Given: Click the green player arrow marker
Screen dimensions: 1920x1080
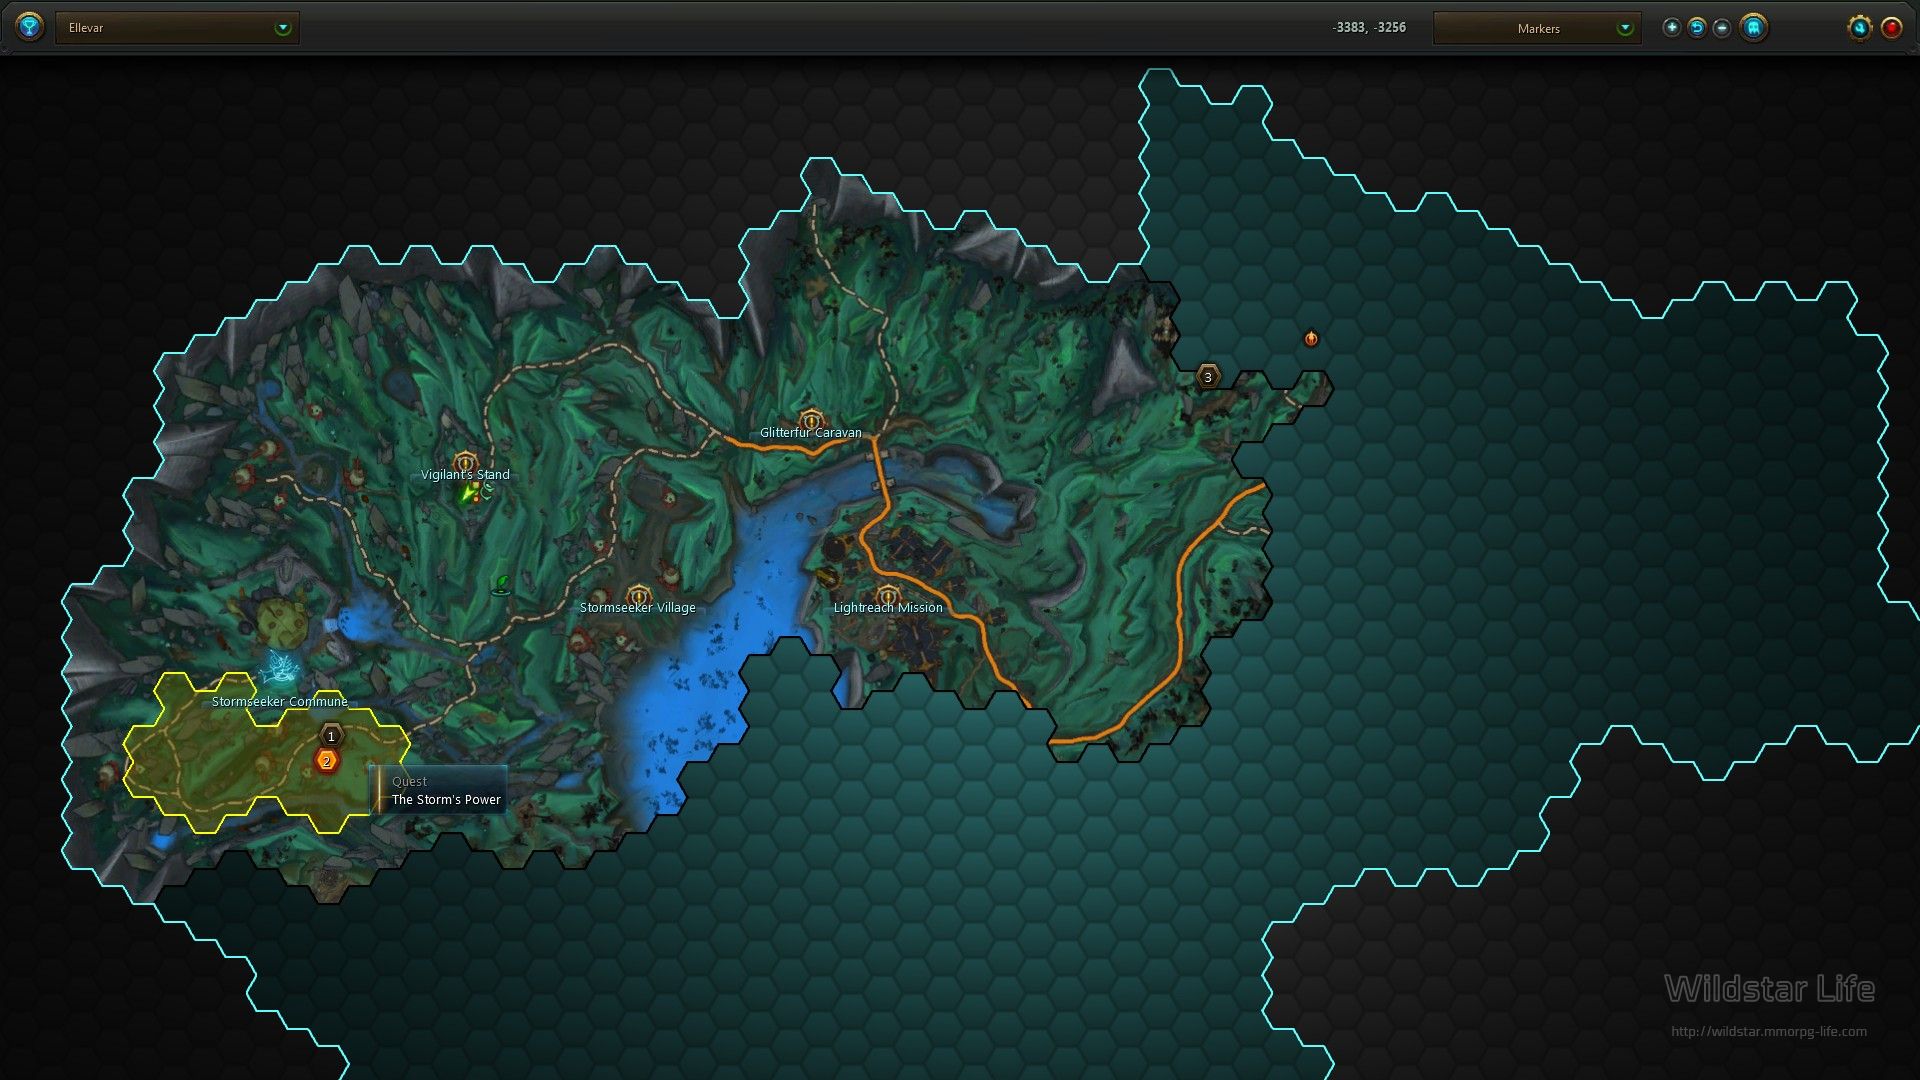Looking at the screenshot, I should coord(468,493).
